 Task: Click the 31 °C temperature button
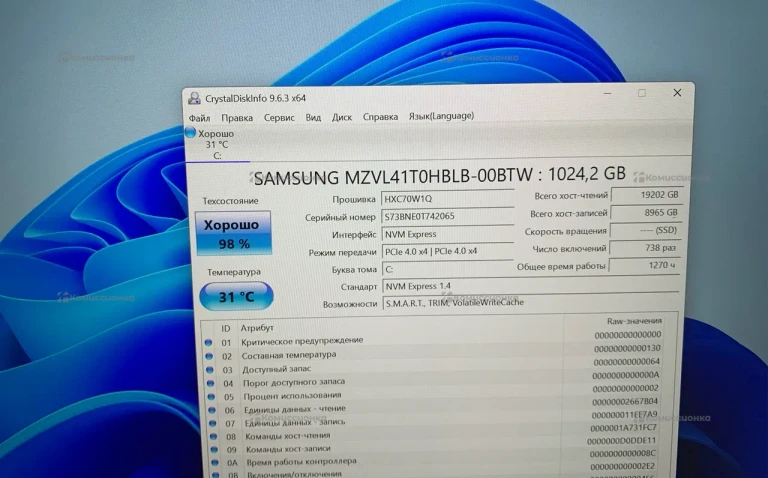coord(237,296)
